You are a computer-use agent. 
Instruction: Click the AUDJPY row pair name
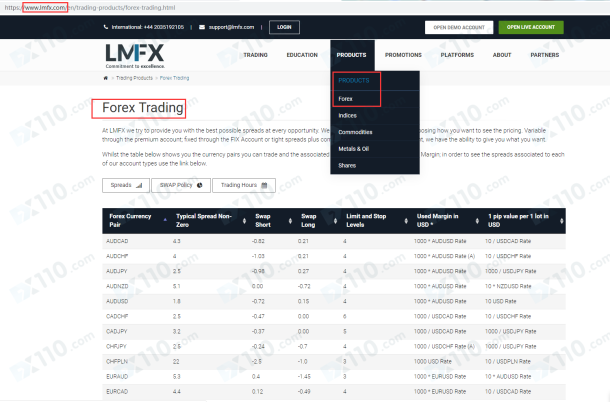click(117, 271)
